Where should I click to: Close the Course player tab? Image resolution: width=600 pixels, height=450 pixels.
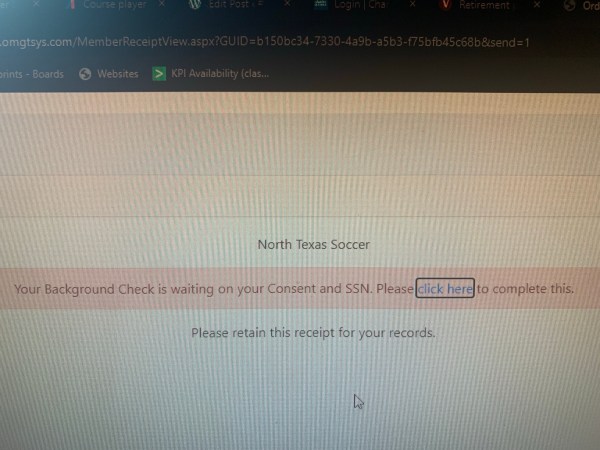tap(162, 4)
